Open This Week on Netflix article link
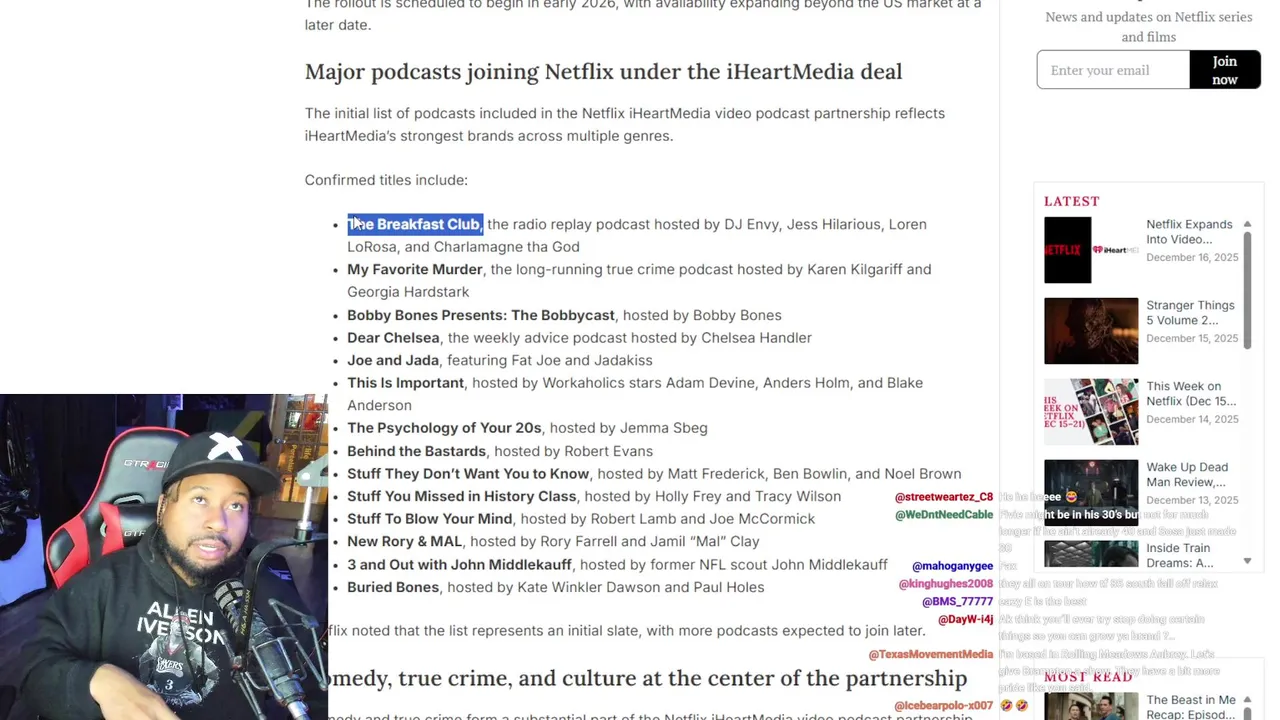This screenshot has width=1280, height=720. point(1190,394)
